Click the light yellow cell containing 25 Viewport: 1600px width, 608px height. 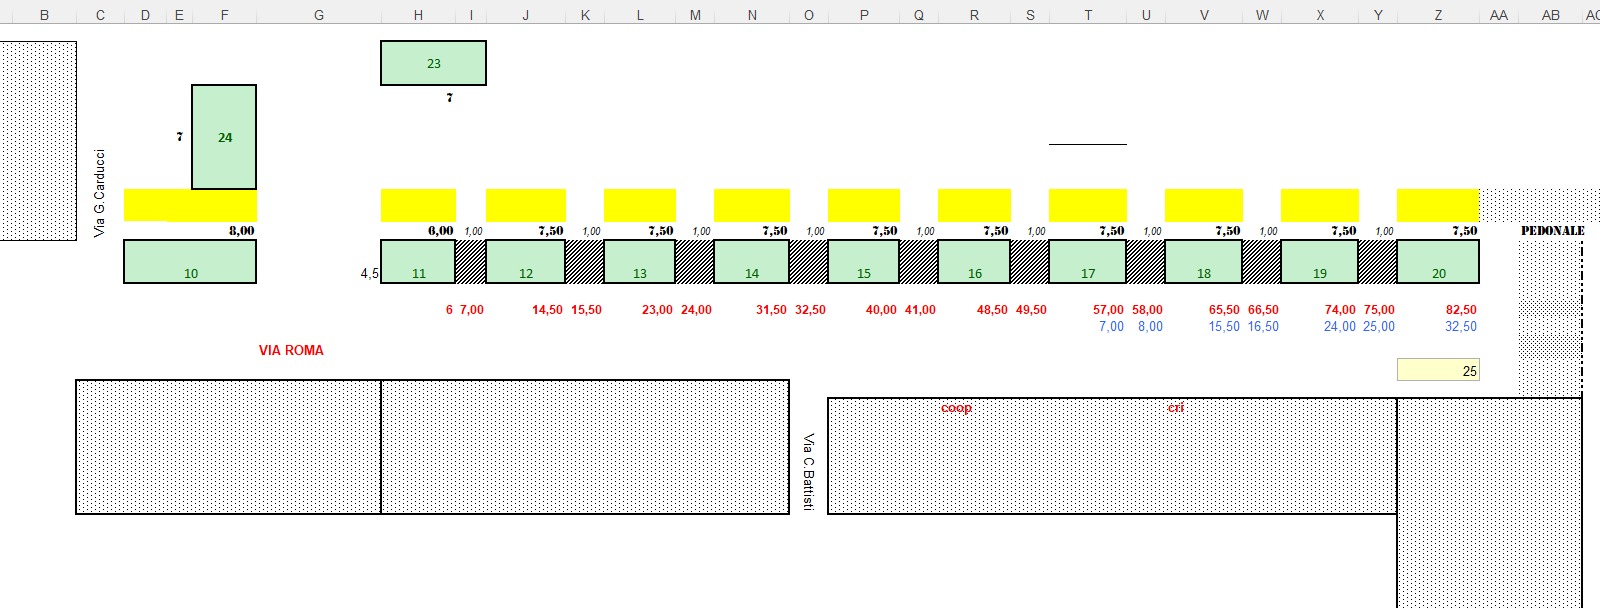(1438, 370)
